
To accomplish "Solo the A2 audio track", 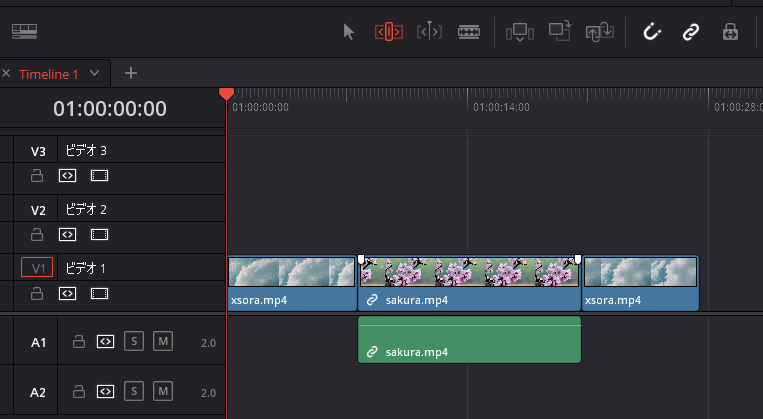I will [x=134, y=391].
